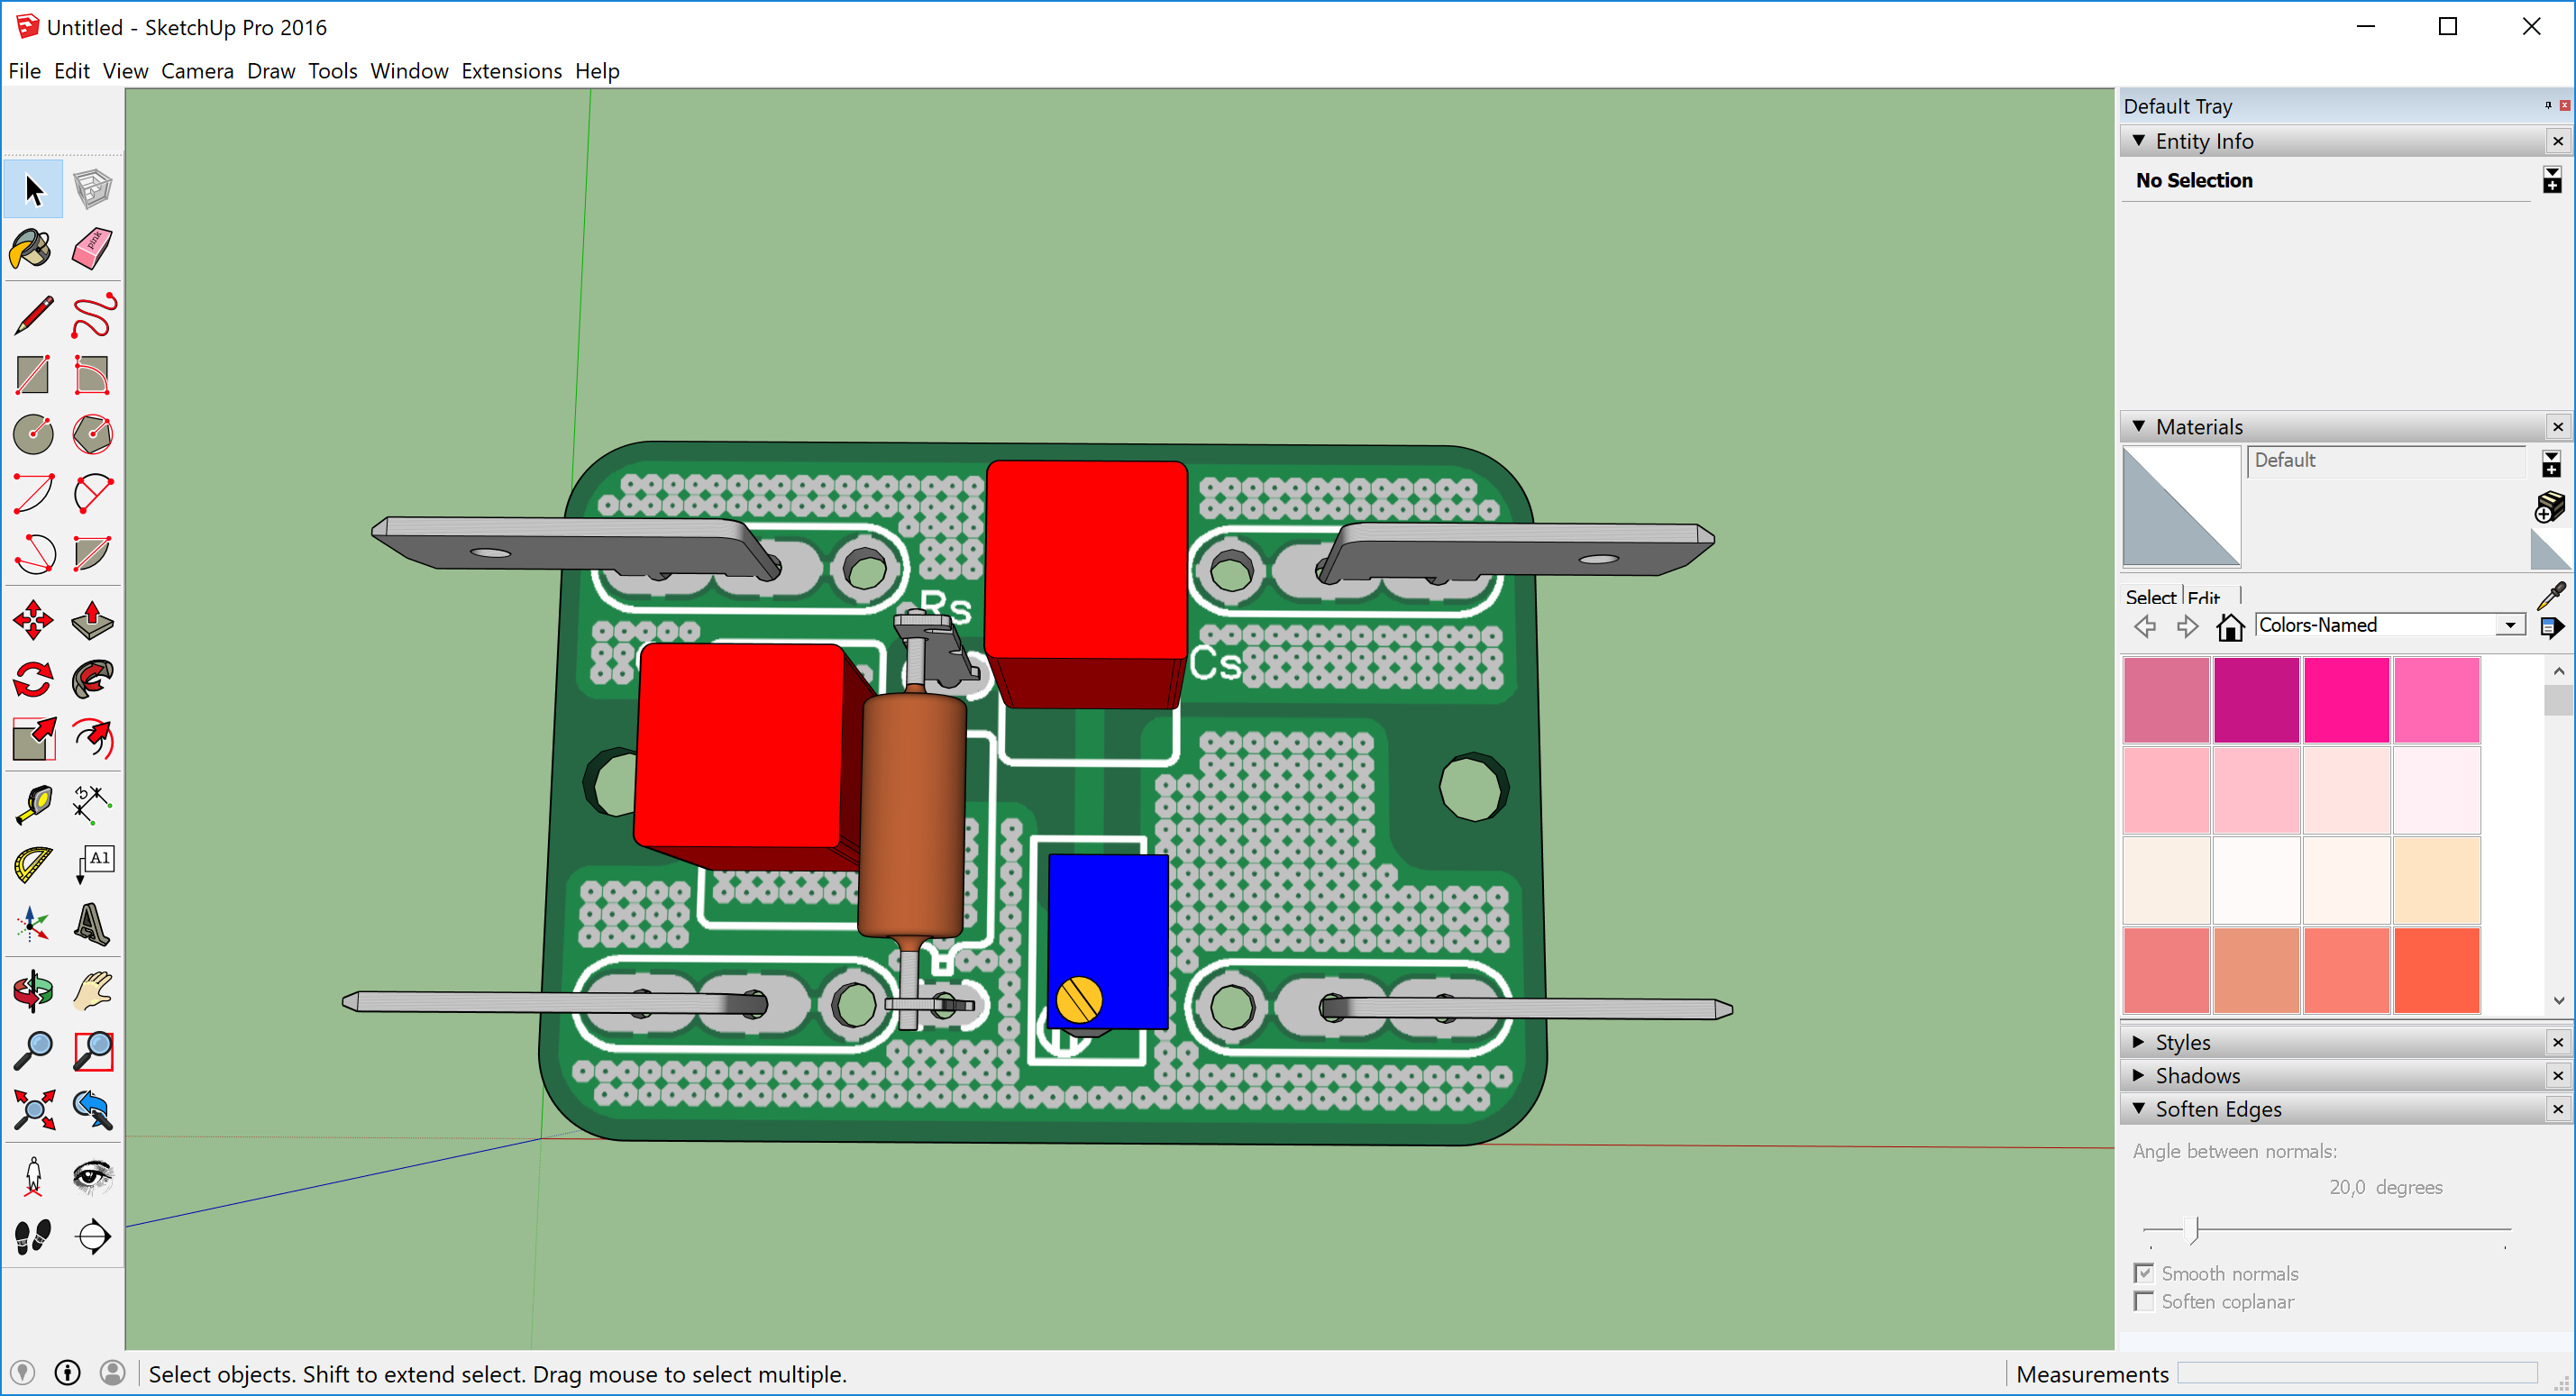Pick the bright orange-red color swatch
Screen dimensions: 2576x1396
pyautogui.click(x=2435, y=969)
